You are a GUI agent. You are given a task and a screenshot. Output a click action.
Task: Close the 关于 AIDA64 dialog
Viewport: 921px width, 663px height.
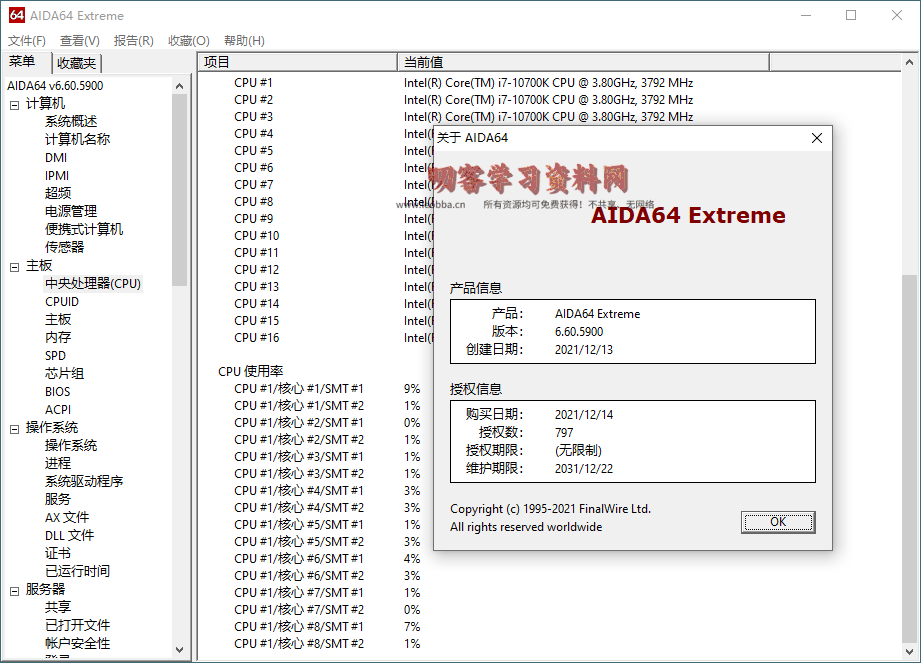(817, 138)
